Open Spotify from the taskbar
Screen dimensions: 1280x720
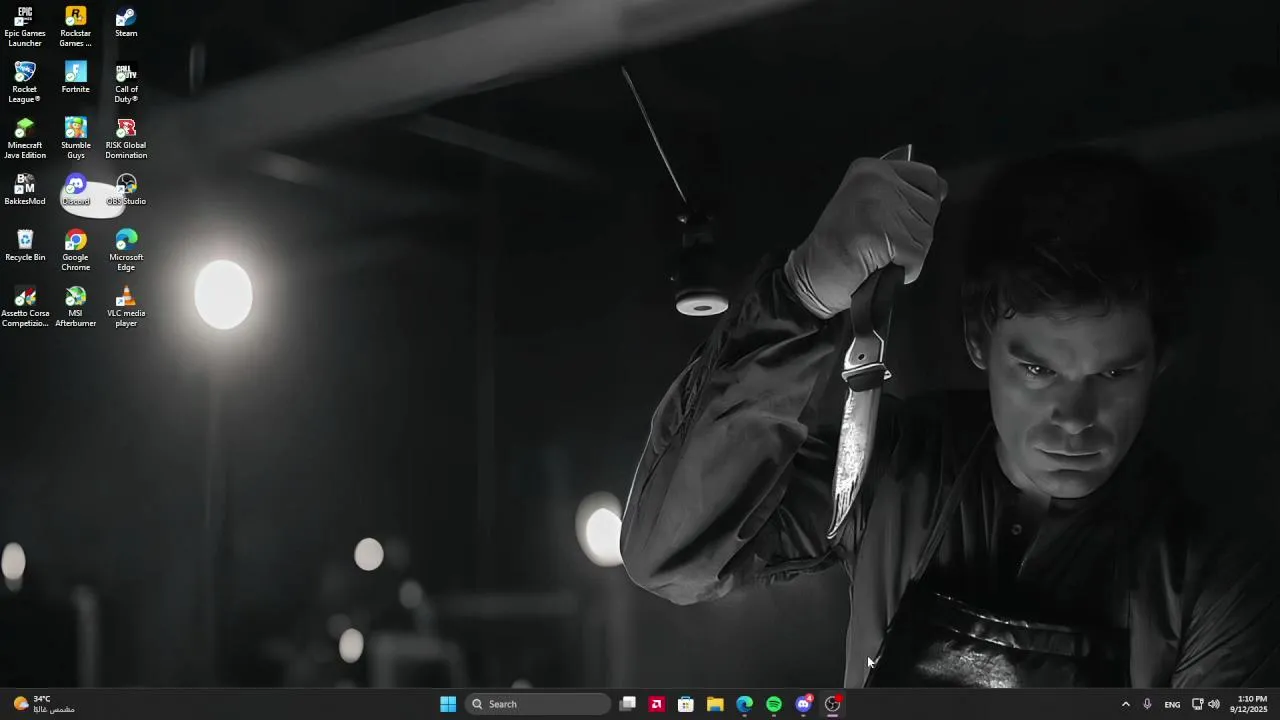click(x=774, y=704)
